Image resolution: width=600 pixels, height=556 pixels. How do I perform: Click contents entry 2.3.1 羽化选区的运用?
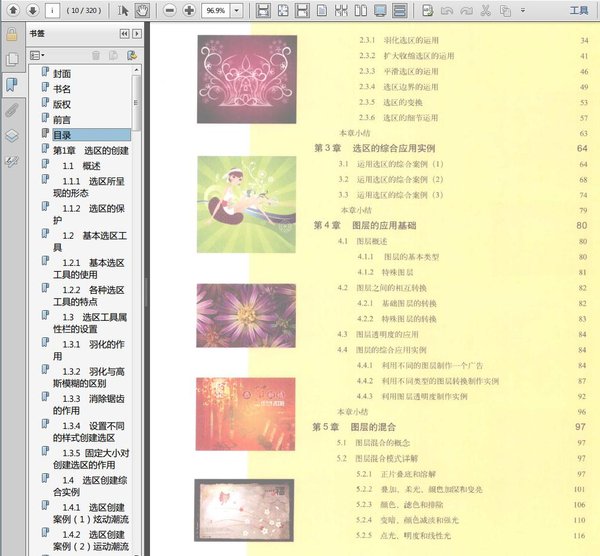tap(399, 40)
